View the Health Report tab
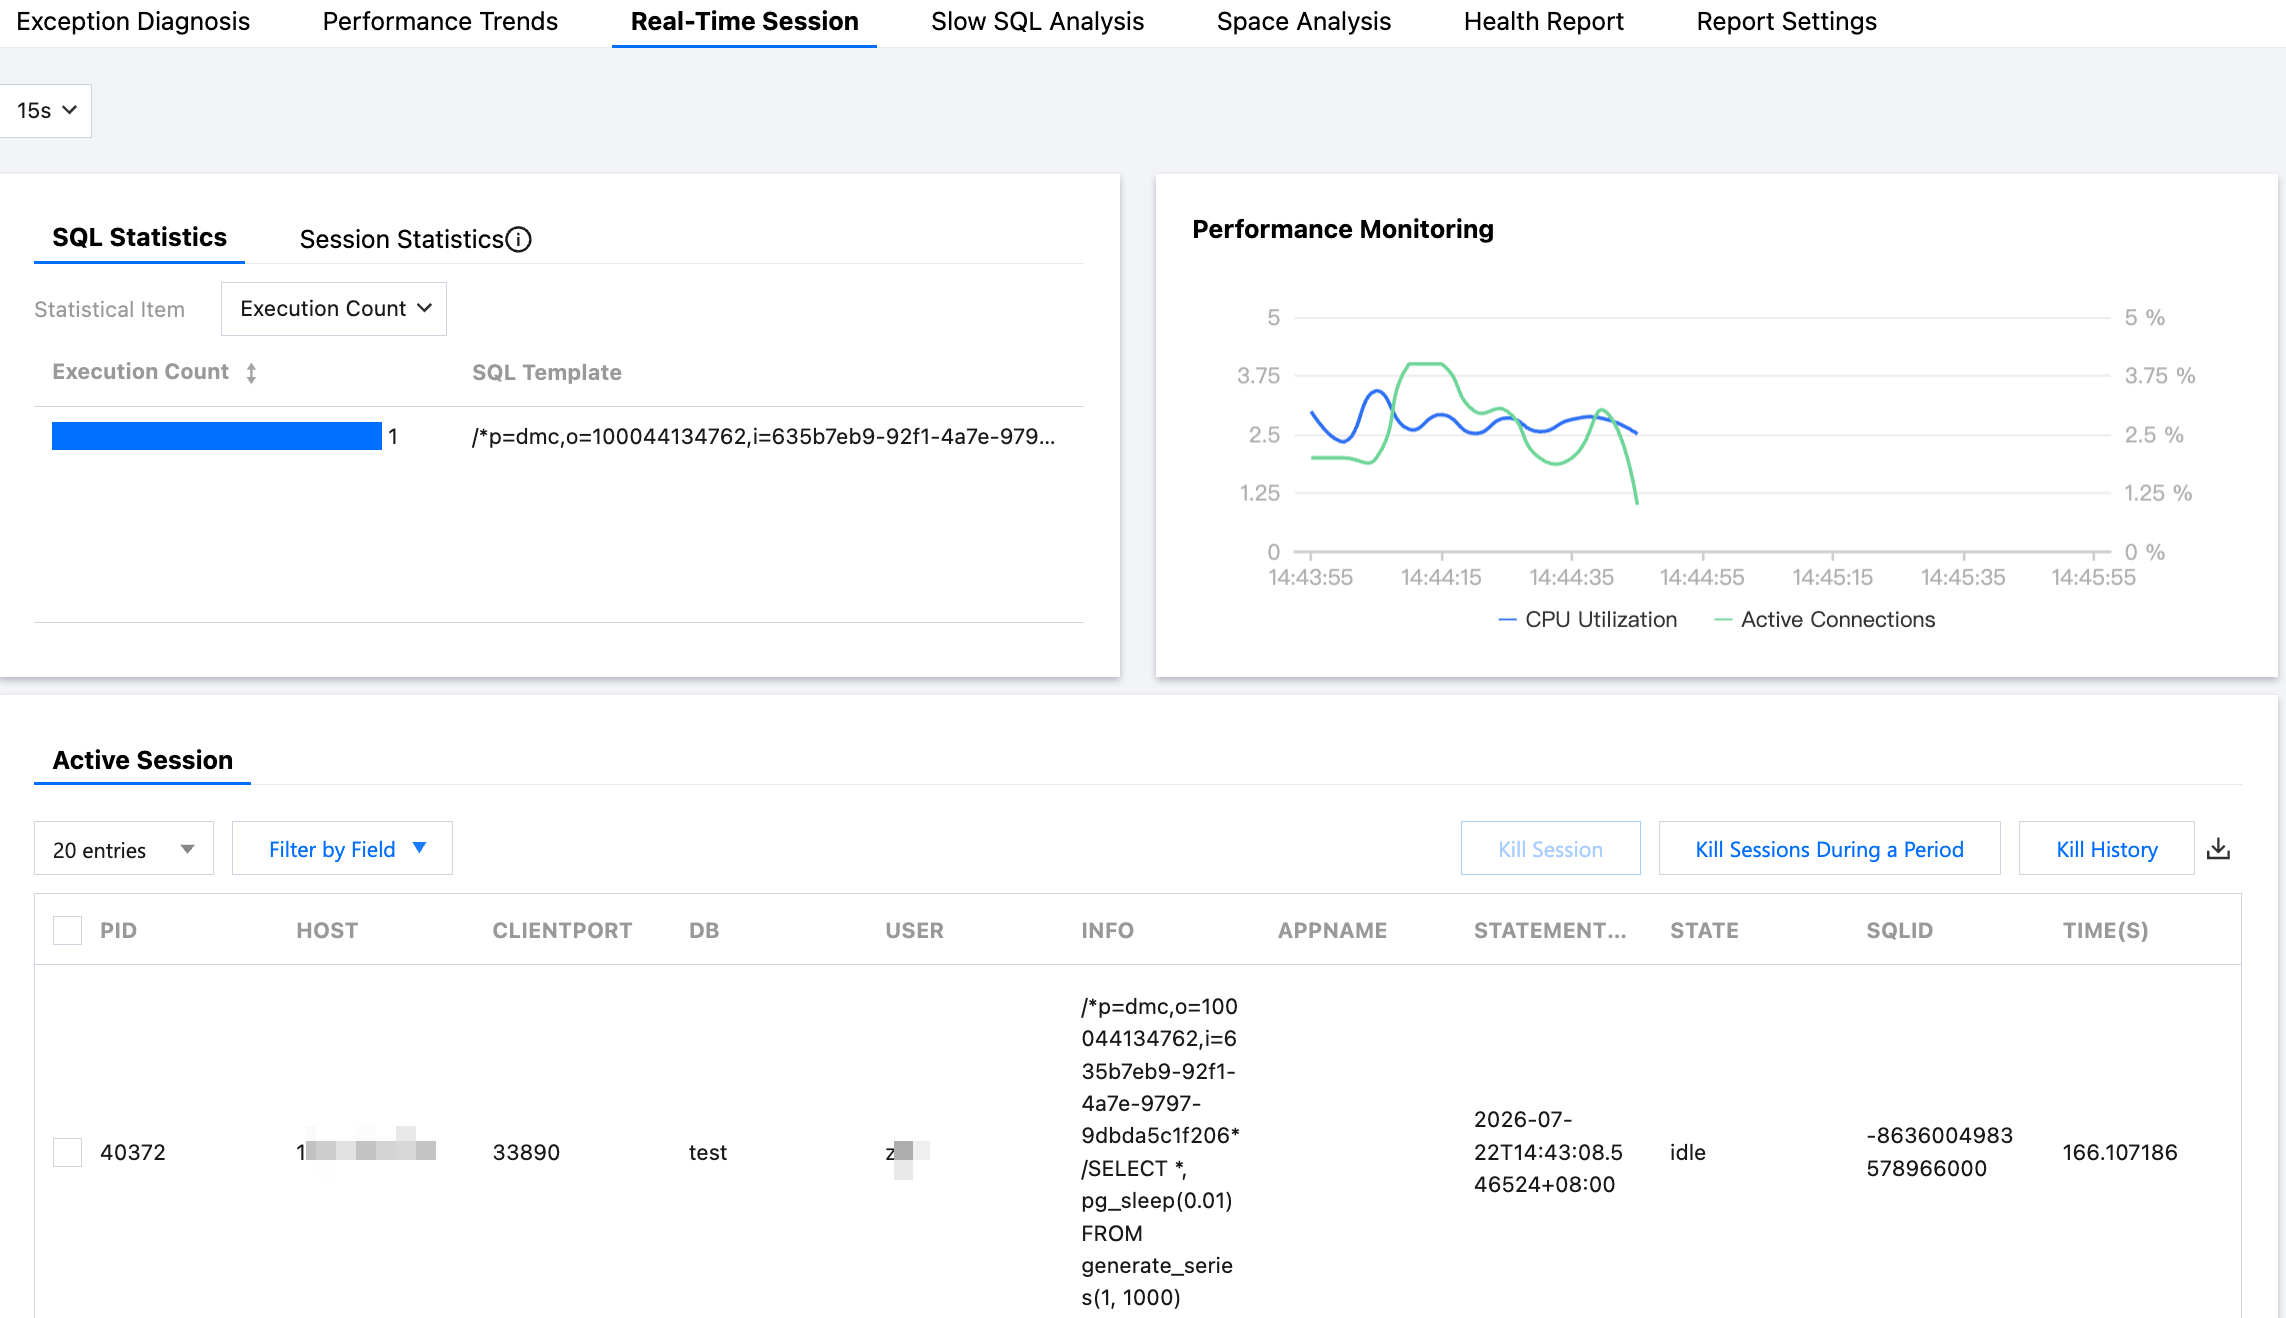 click(1543, 21)
